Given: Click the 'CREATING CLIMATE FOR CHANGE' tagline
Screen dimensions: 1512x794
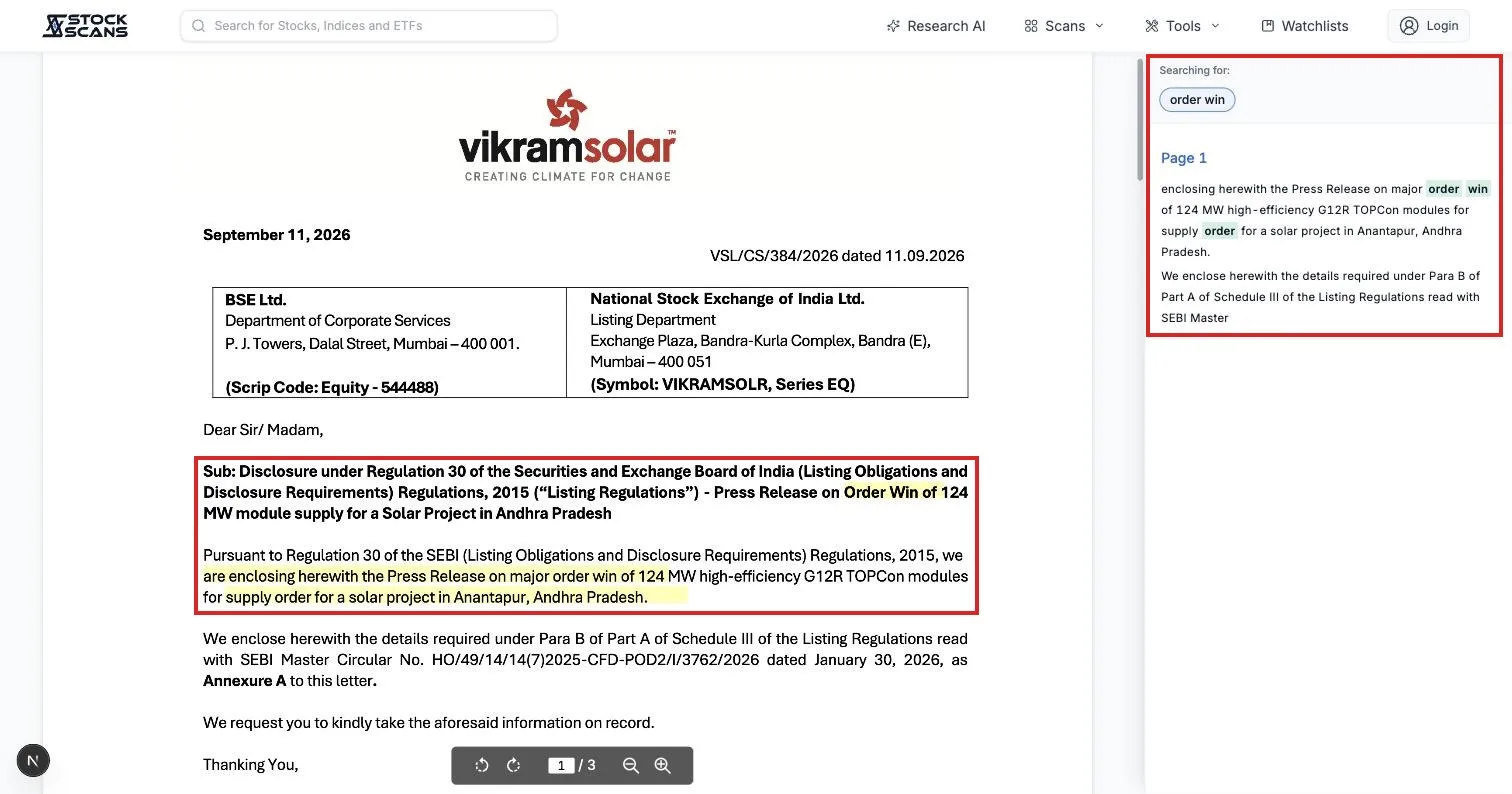Looking at the screenshot, I should click(567, 176).
